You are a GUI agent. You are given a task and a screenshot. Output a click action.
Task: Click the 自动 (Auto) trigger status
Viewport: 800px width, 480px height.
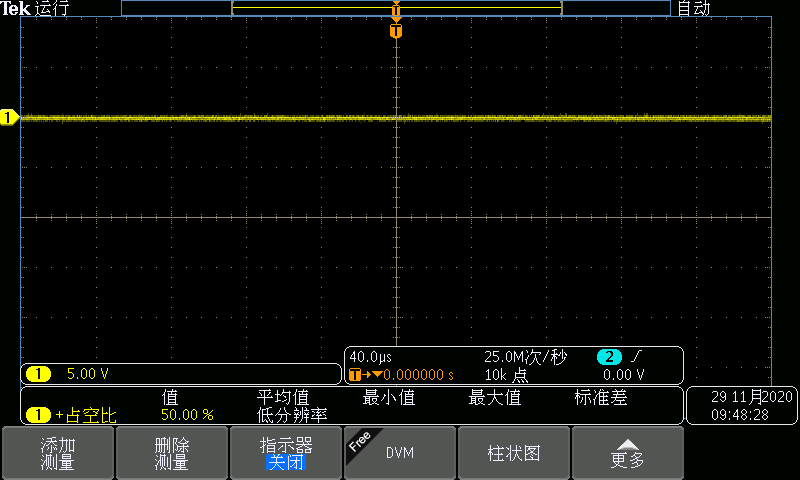click(693, 8)
